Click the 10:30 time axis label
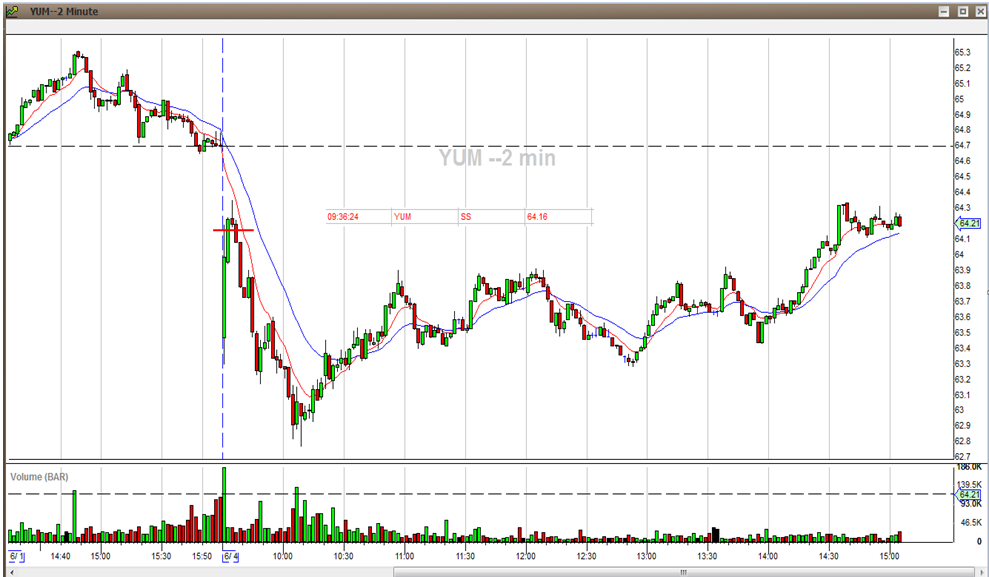The width and height of the screenshot is (989, 577). tap(343, 556)
